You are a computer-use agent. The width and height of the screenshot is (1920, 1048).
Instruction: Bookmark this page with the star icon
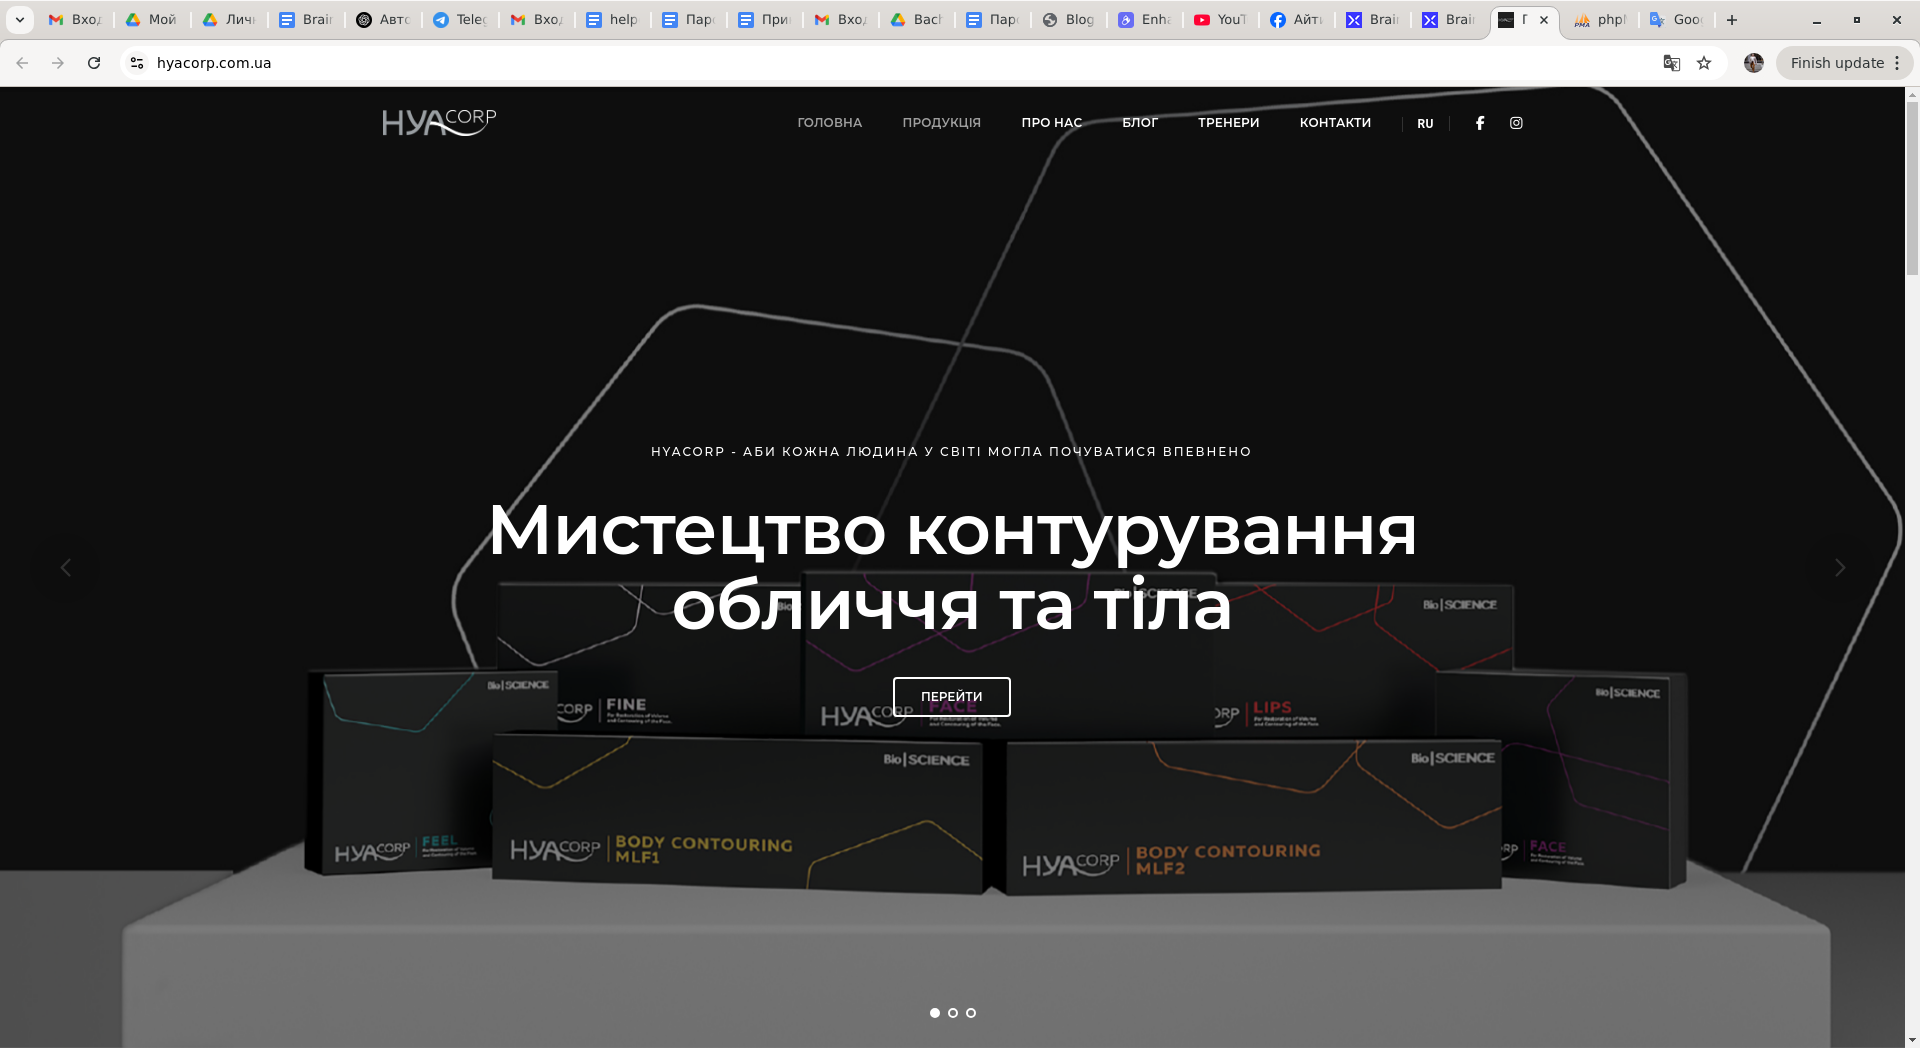point(1704,63)
